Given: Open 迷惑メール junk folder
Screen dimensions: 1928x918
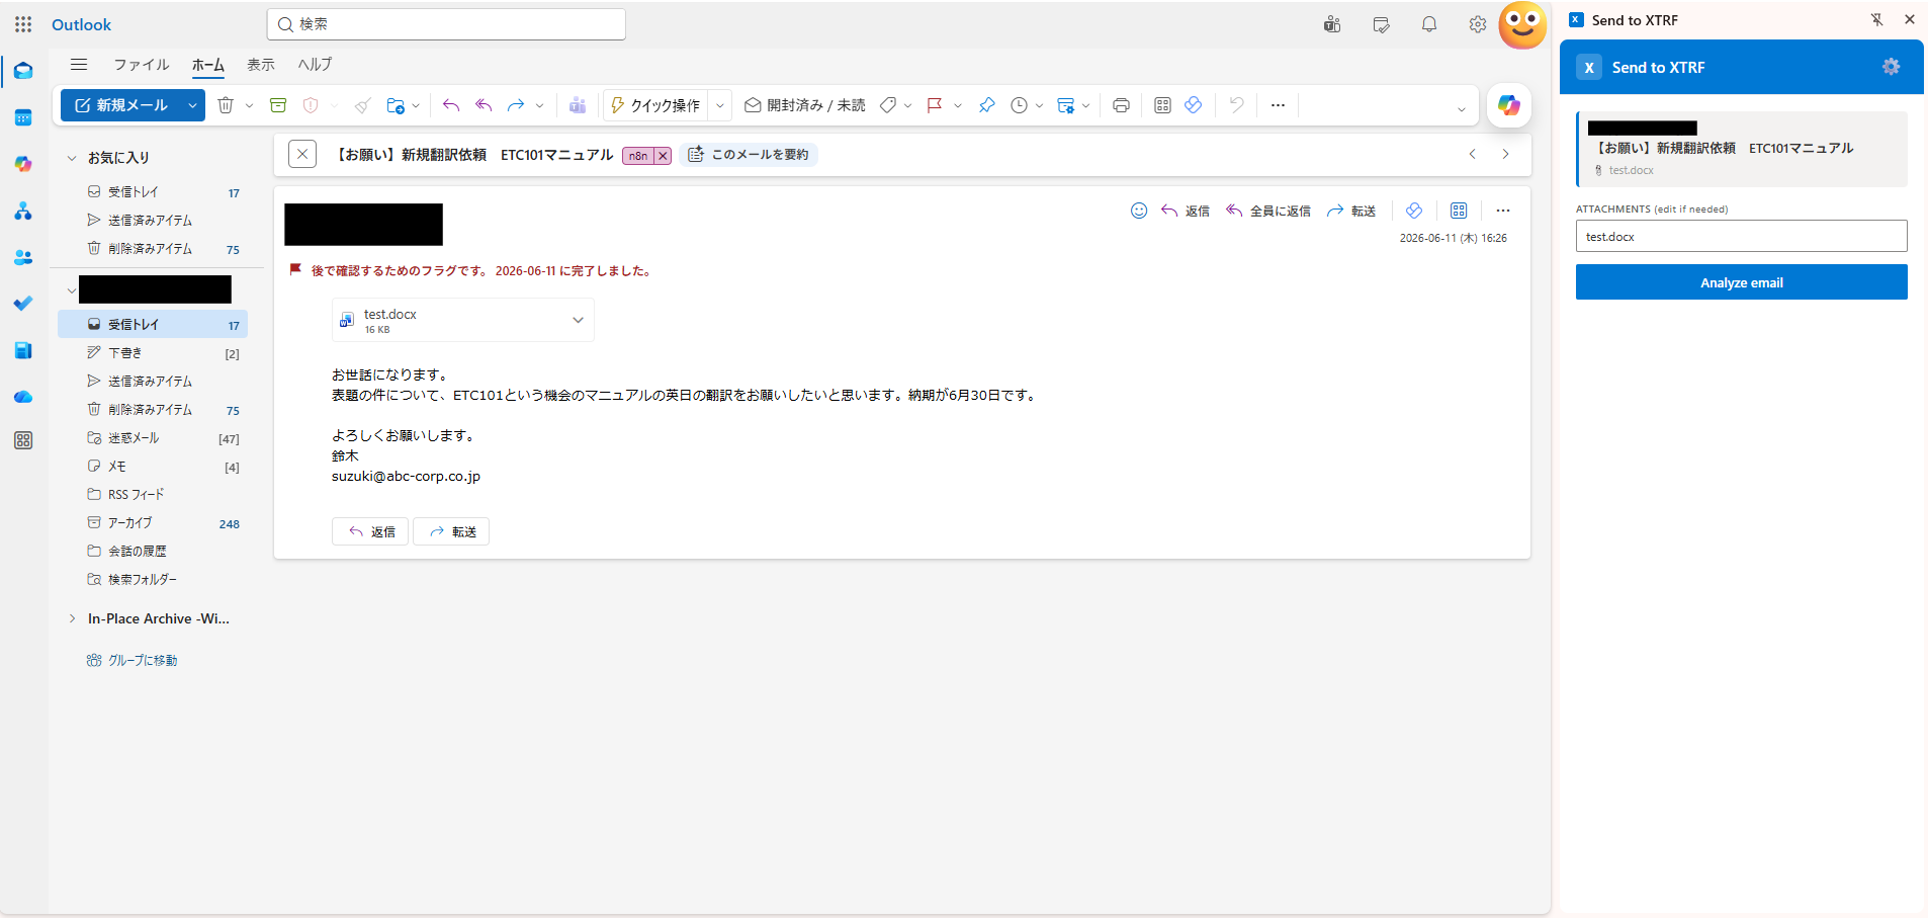Looking at the screenshot, I should click(x=154, y=438).
